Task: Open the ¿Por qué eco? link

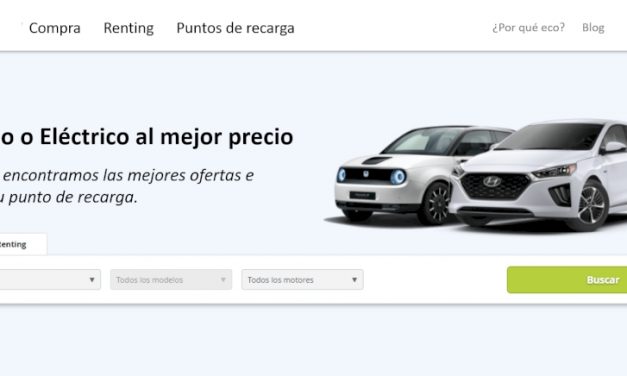Action: 528,28
